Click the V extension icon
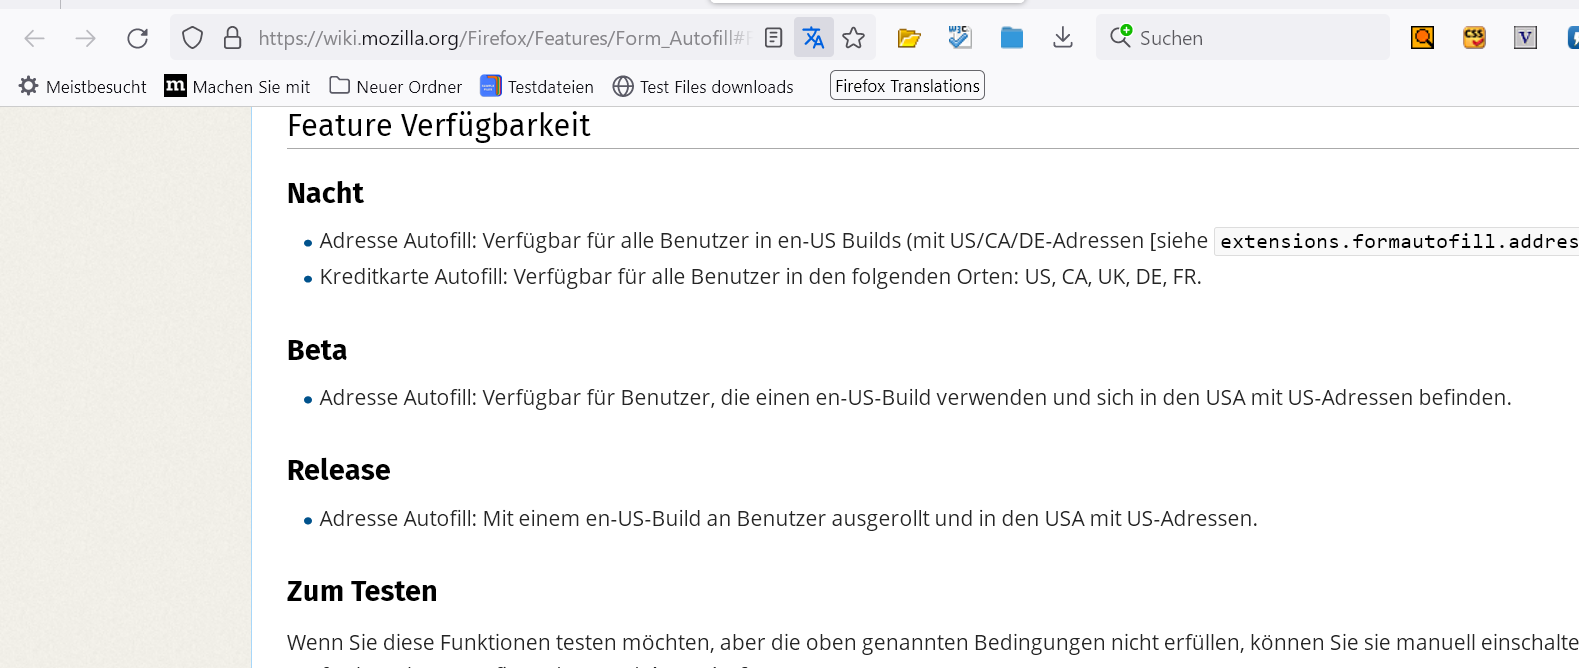This screenshot has width=1579, height=668. click(1525, 38)
